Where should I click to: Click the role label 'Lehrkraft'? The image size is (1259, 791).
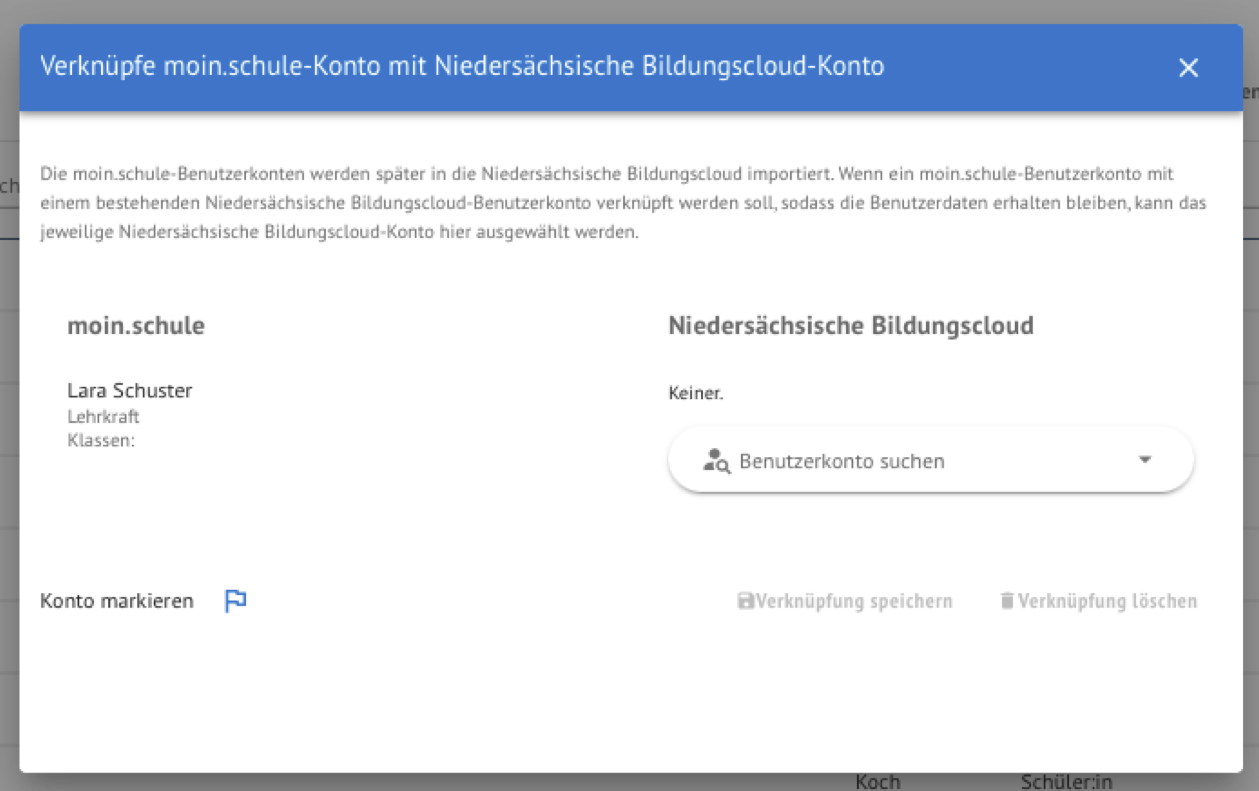click(103, 417)
